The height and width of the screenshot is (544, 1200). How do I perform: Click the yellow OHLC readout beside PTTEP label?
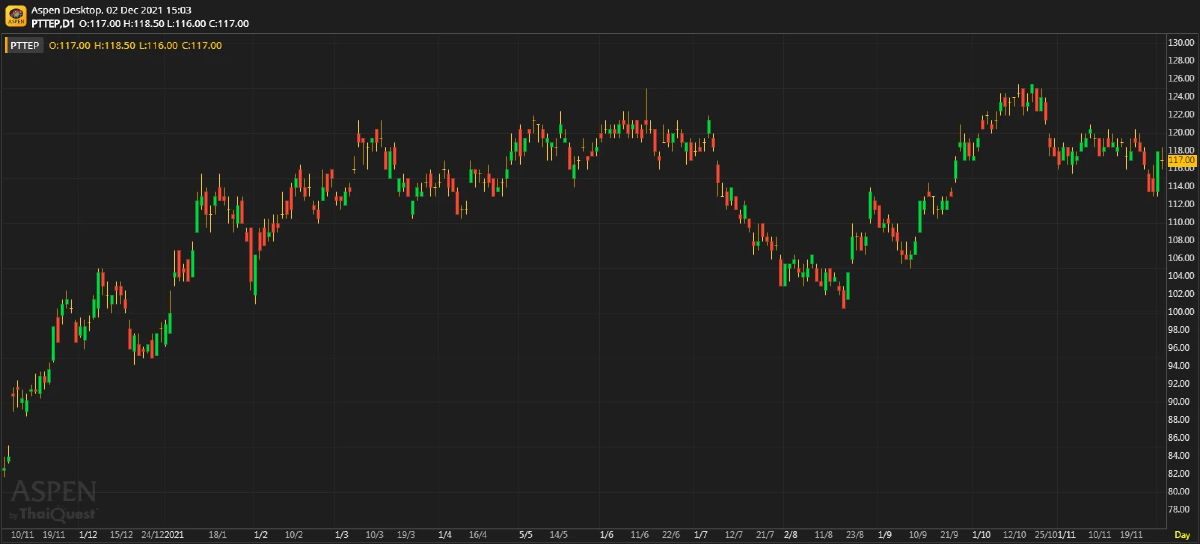135,45
